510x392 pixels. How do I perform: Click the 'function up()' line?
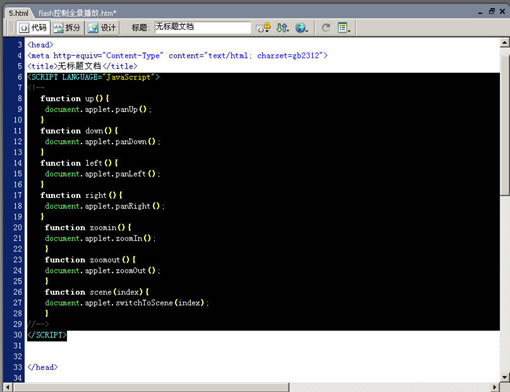tap(75, 99)
